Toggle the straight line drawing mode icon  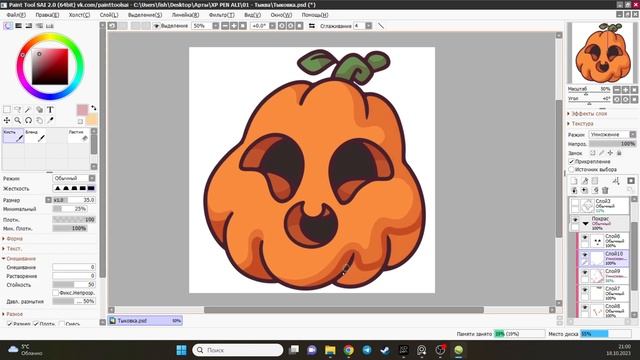381,26
